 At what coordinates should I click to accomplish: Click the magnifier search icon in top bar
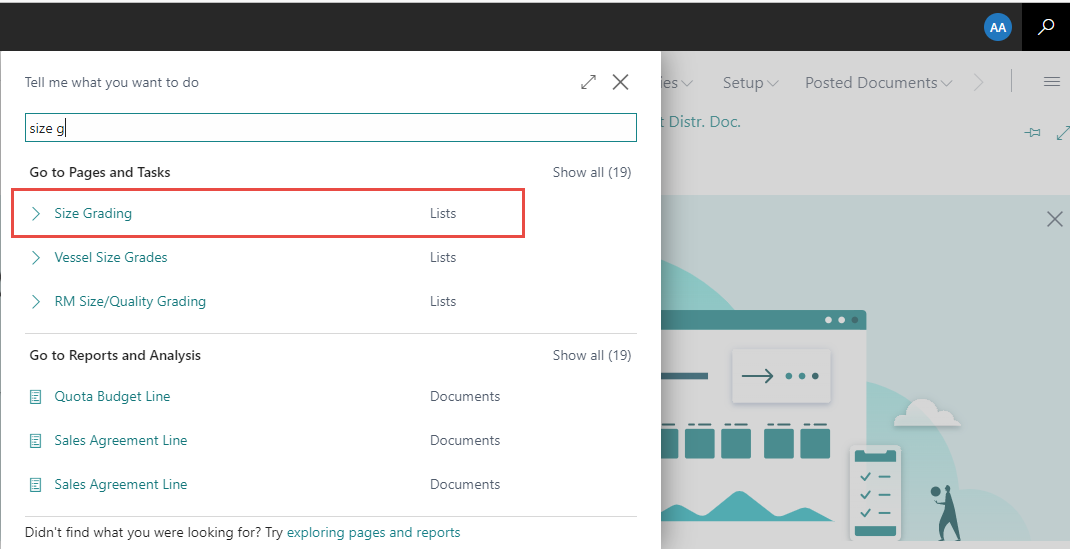point(1046,27)
